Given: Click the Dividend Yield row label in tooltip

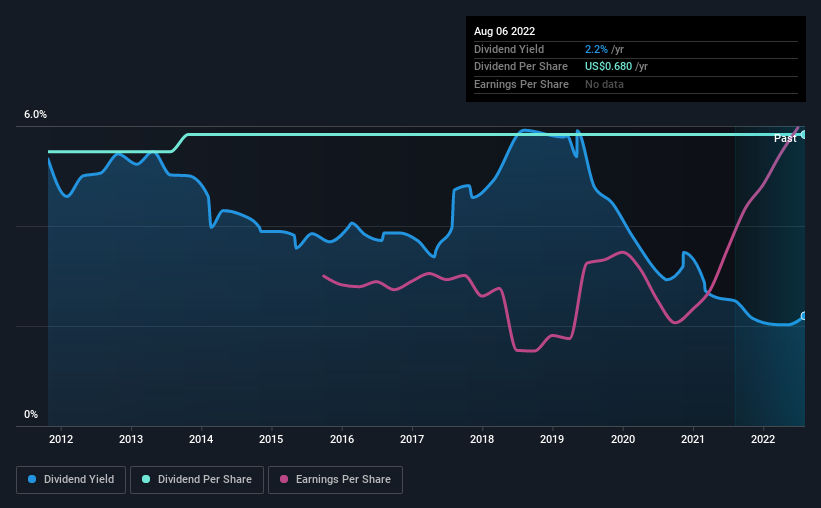Looking at the screenshot, I should pos(509,49).
